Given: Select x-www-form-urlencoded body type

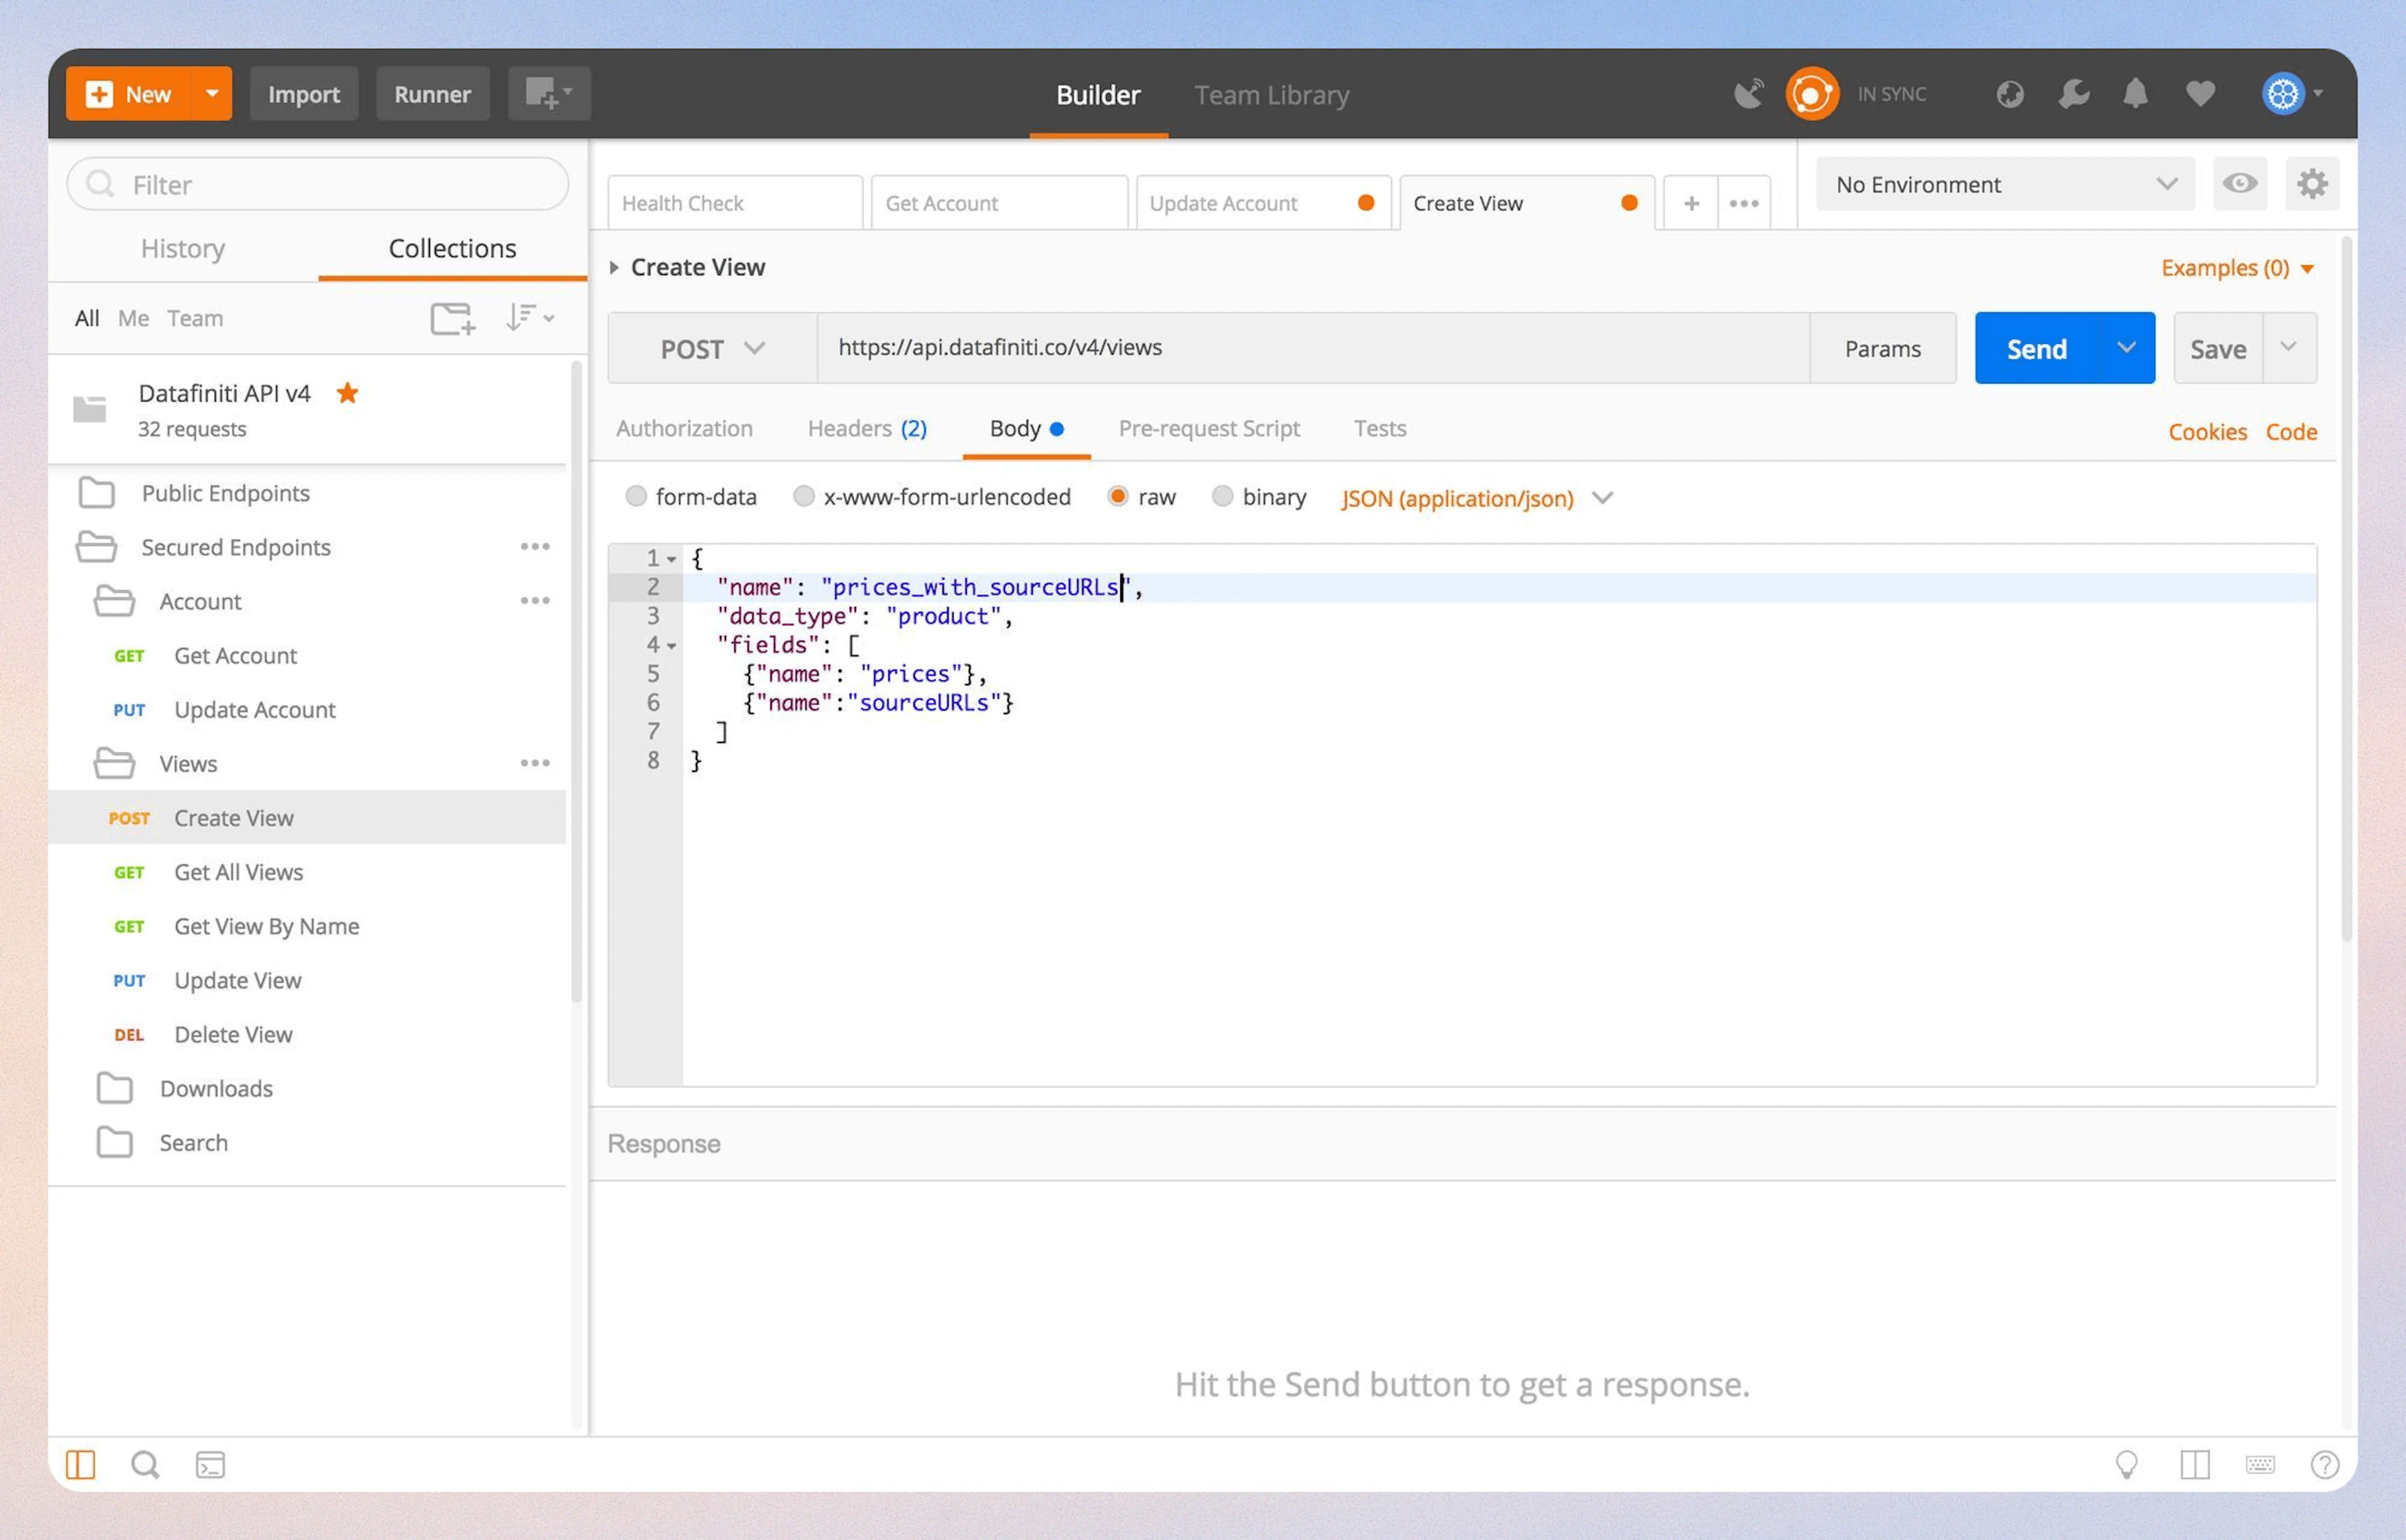Looking at the screenshot, I should [804, 496].
